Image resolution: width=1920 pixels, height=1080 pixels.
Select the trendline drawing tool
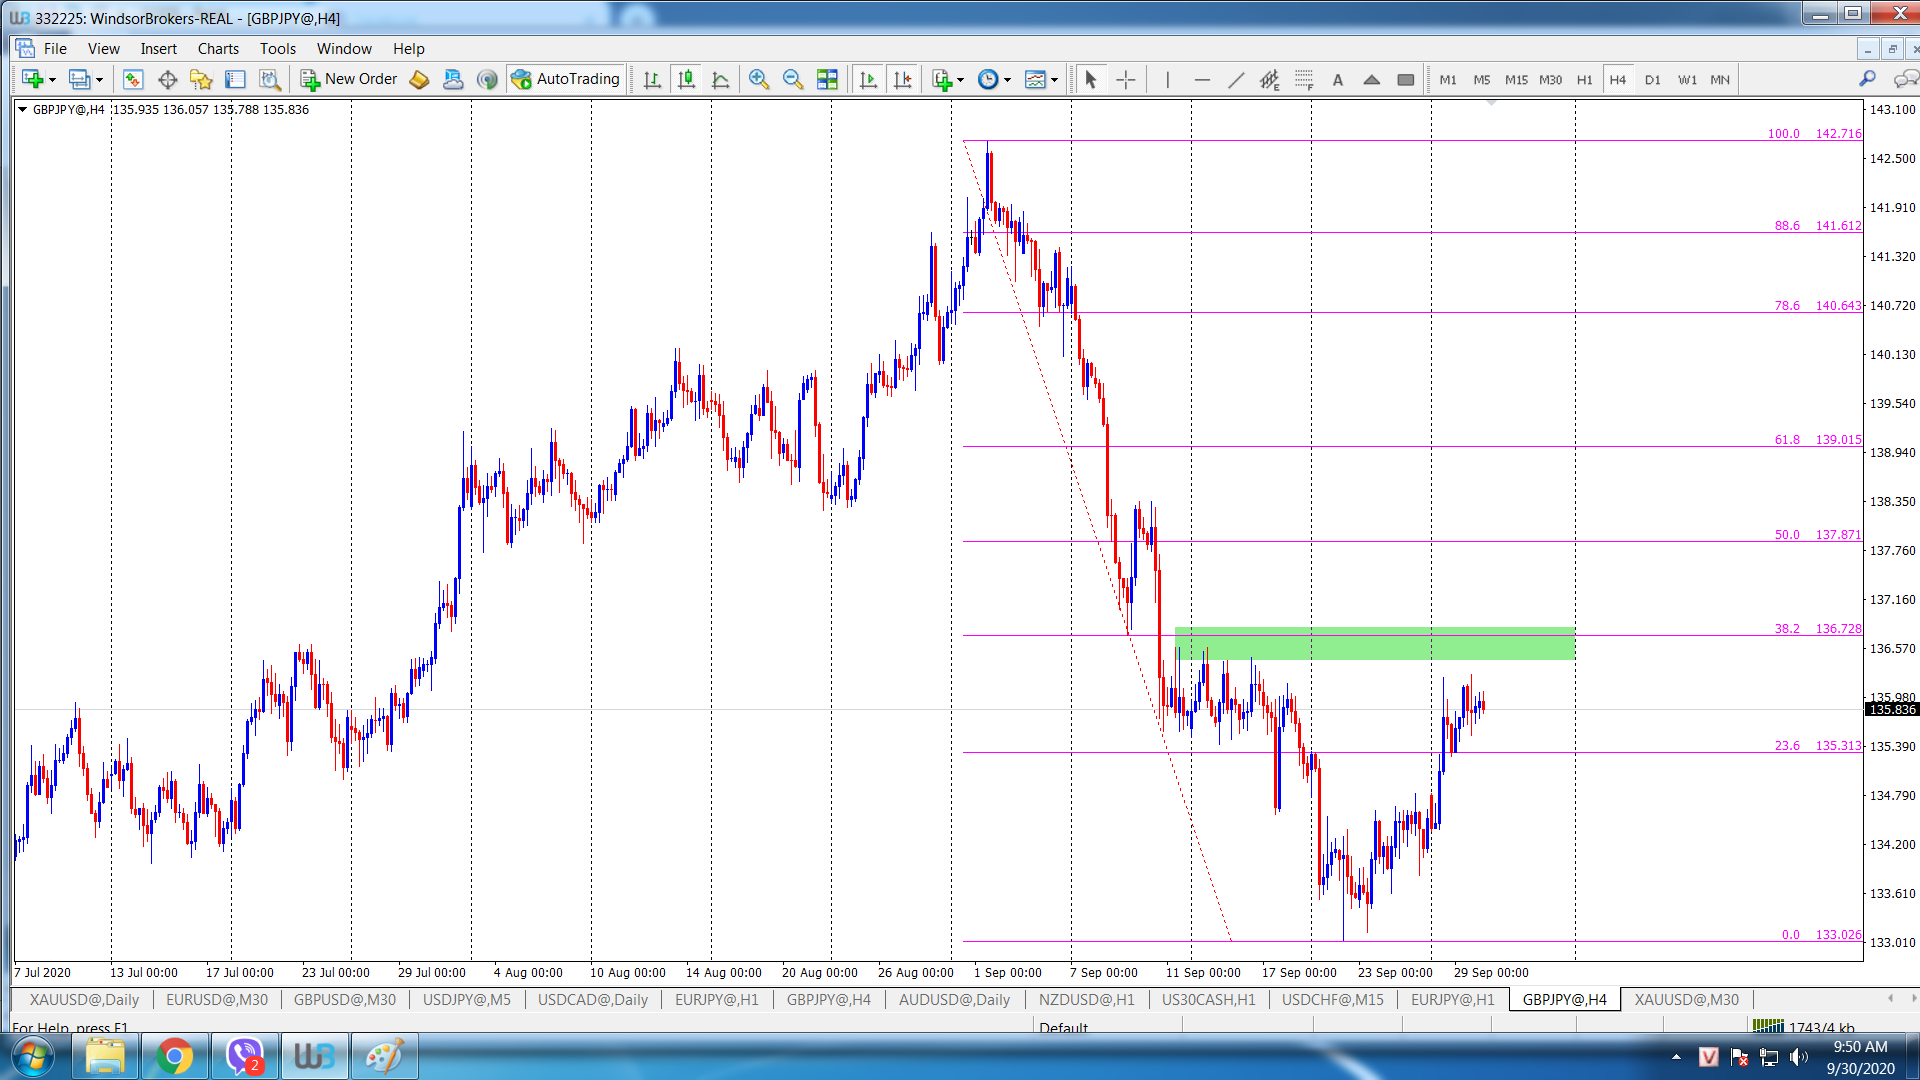(1236, 79)
